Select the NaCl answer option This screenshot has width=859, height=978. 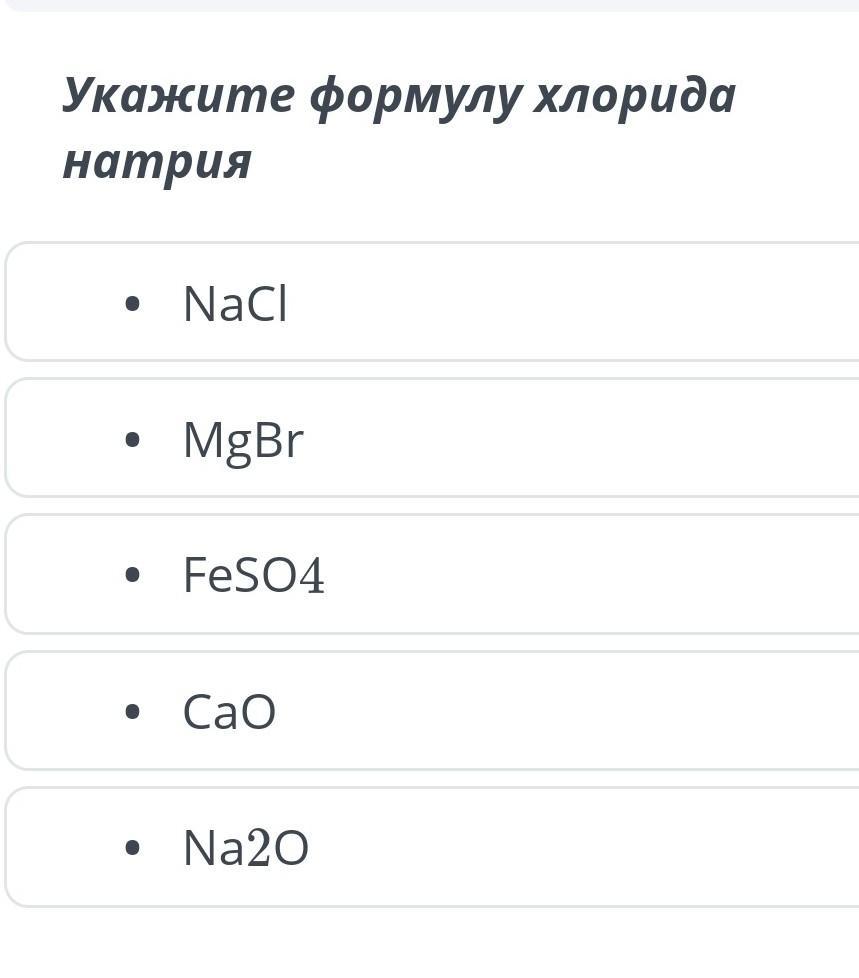432,301
